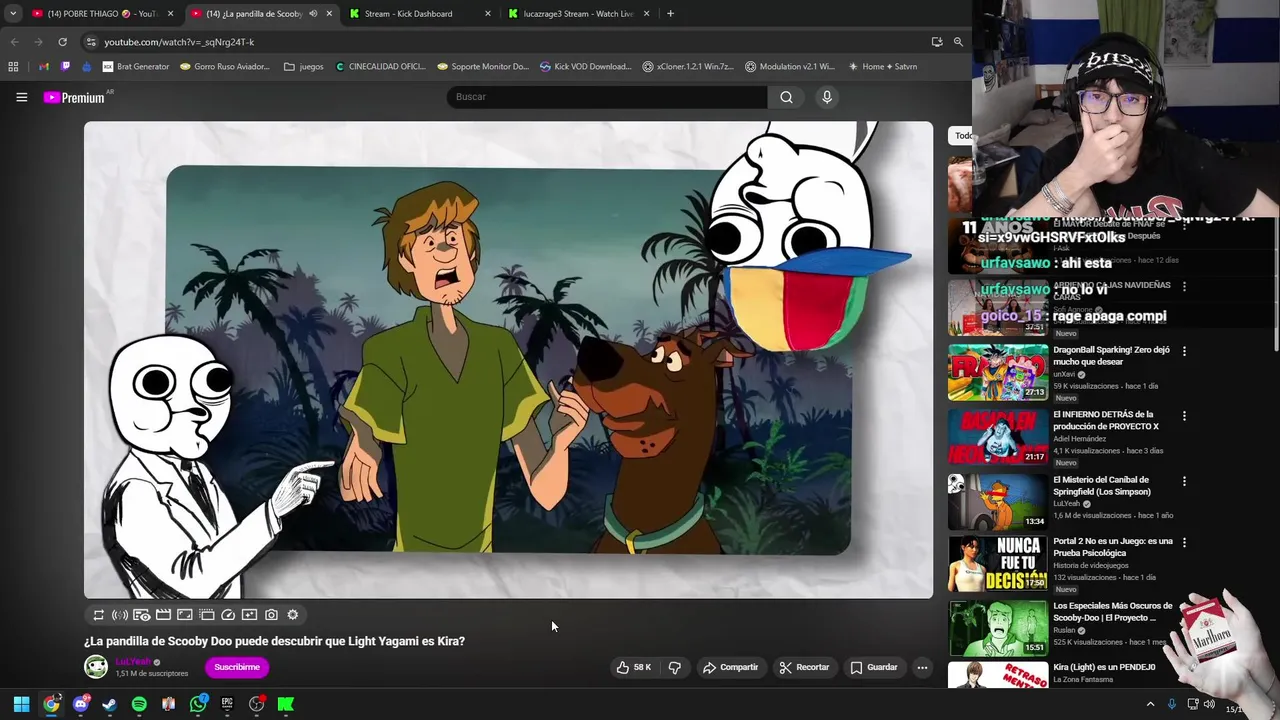Open Discord from the taskbar
Viewport: 1280px width, 720px height.
tap(81, 704)
